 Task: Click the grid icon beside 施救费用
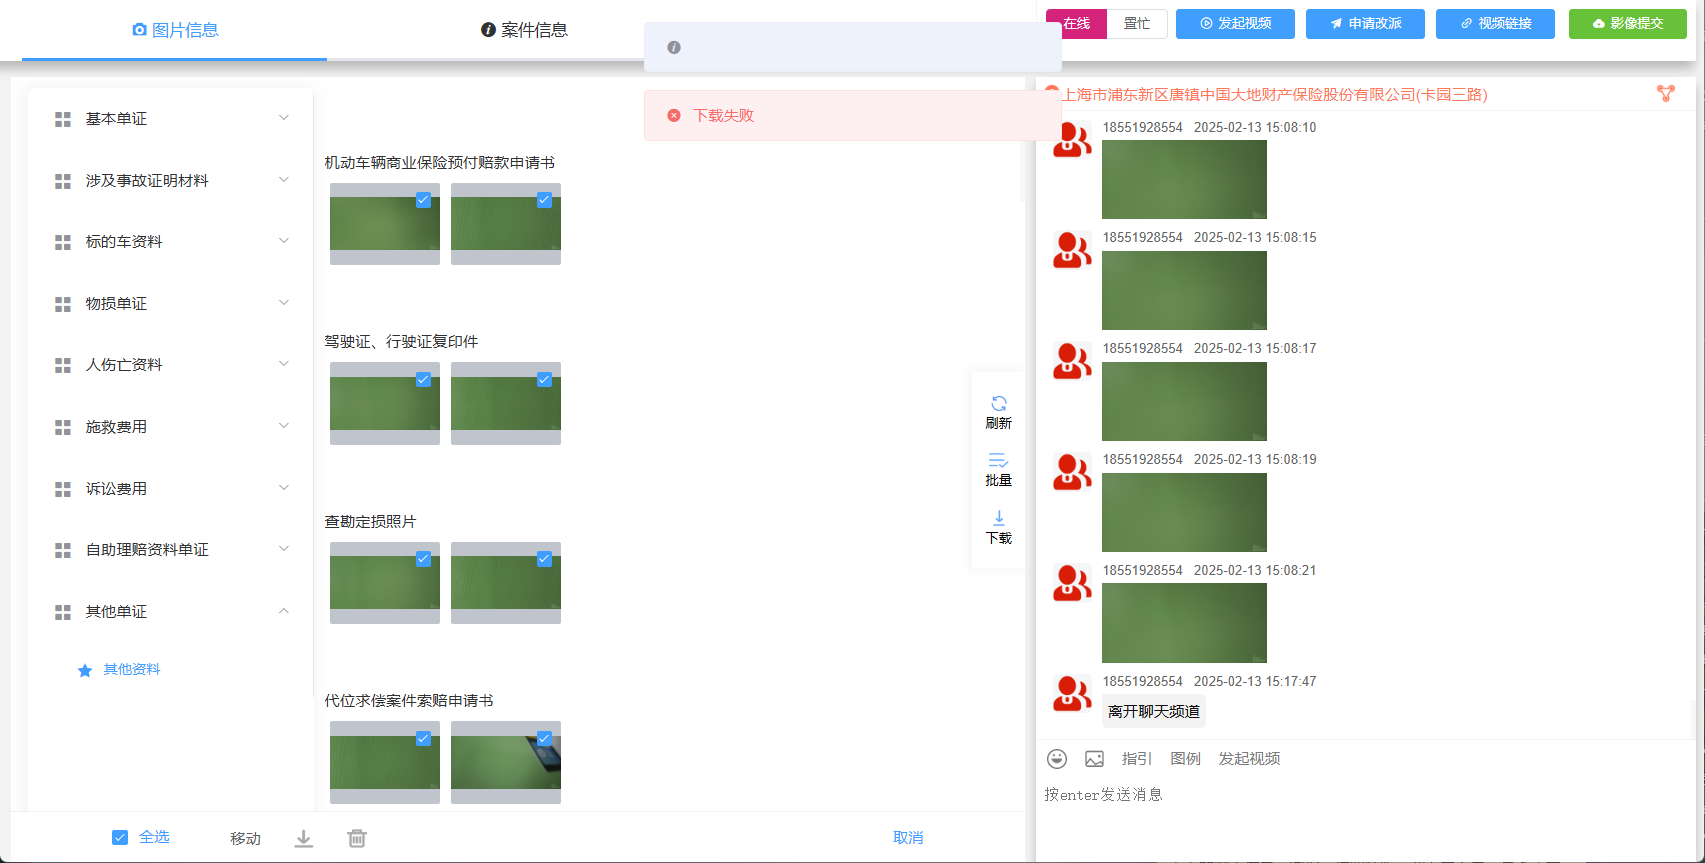63,427
